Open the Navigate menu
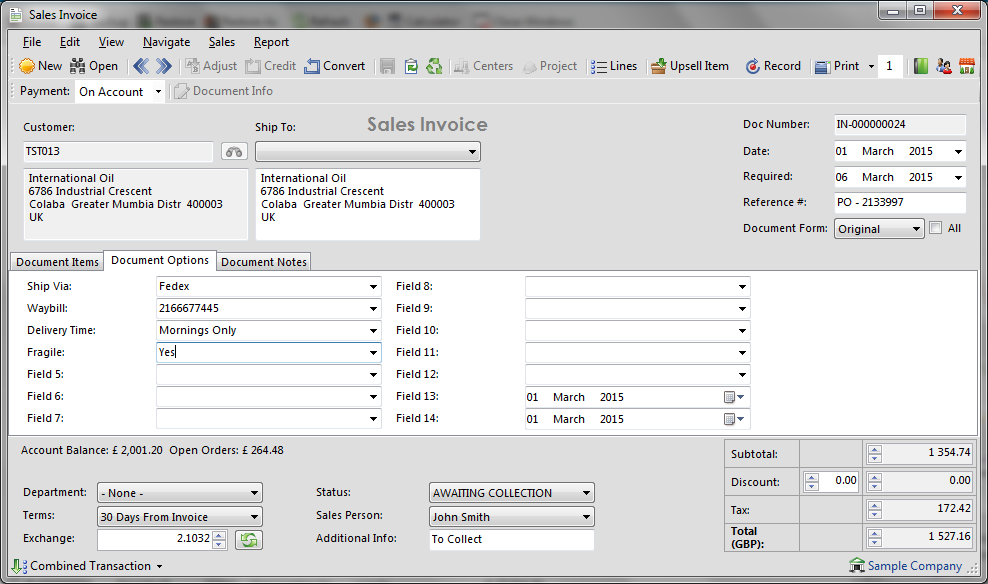Image resolution: width=988 pixels, height=584 pixels. (166, 42)
